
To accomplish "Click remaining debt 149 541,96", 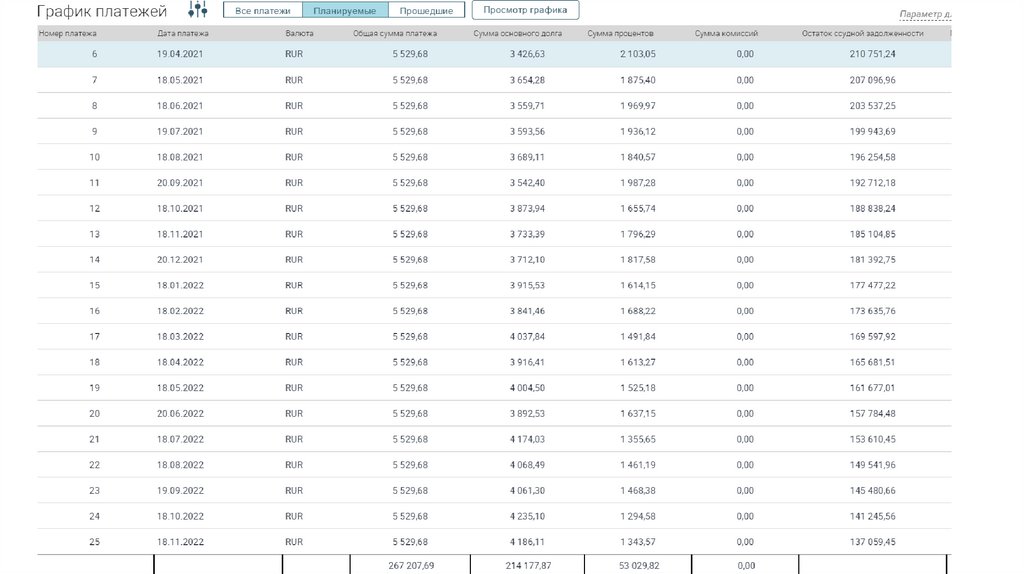I will point(872,465).
